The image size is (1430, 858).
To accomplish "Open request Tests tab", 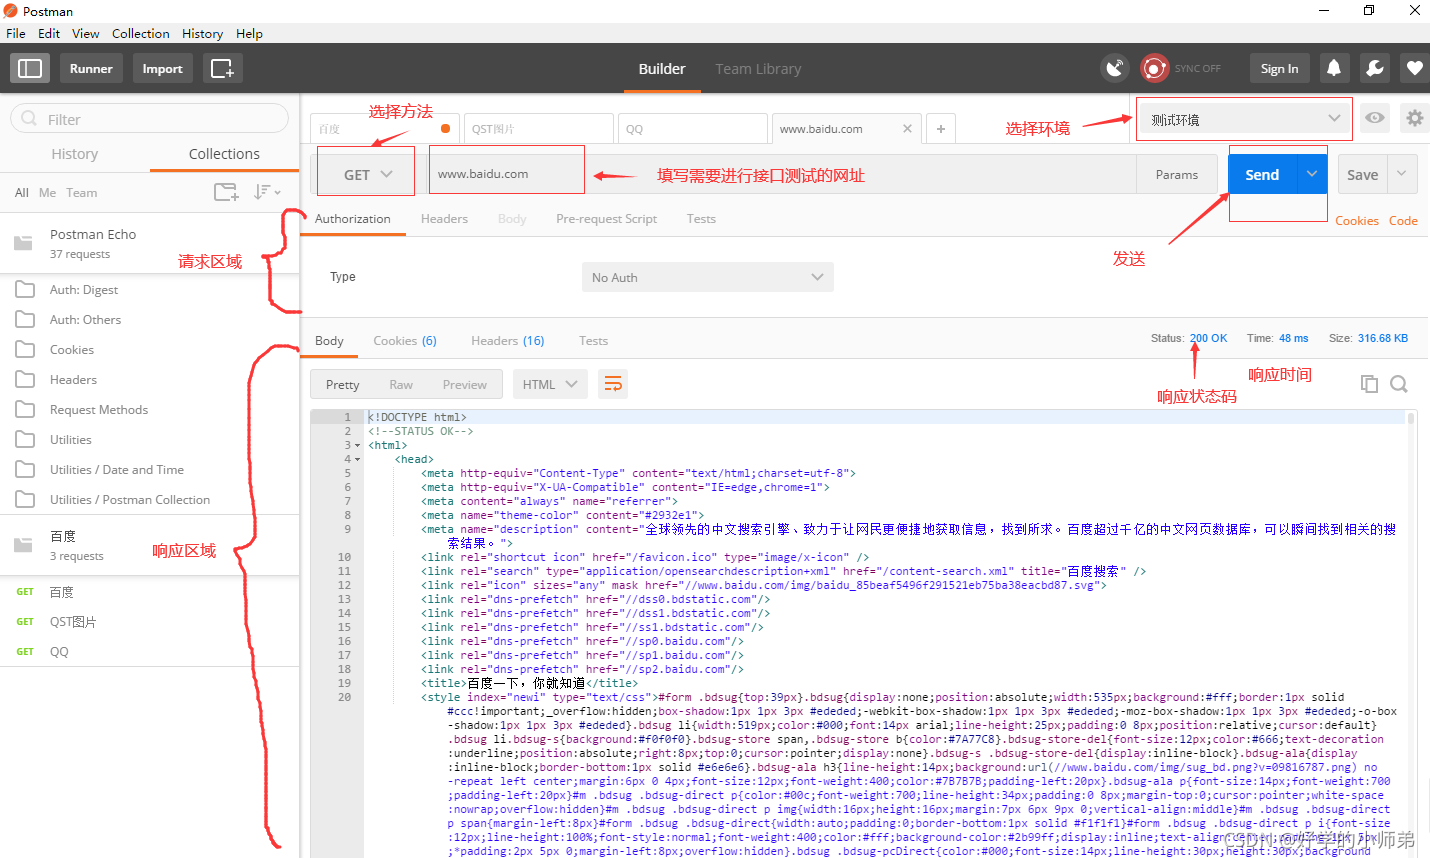I will pos(701,219).
